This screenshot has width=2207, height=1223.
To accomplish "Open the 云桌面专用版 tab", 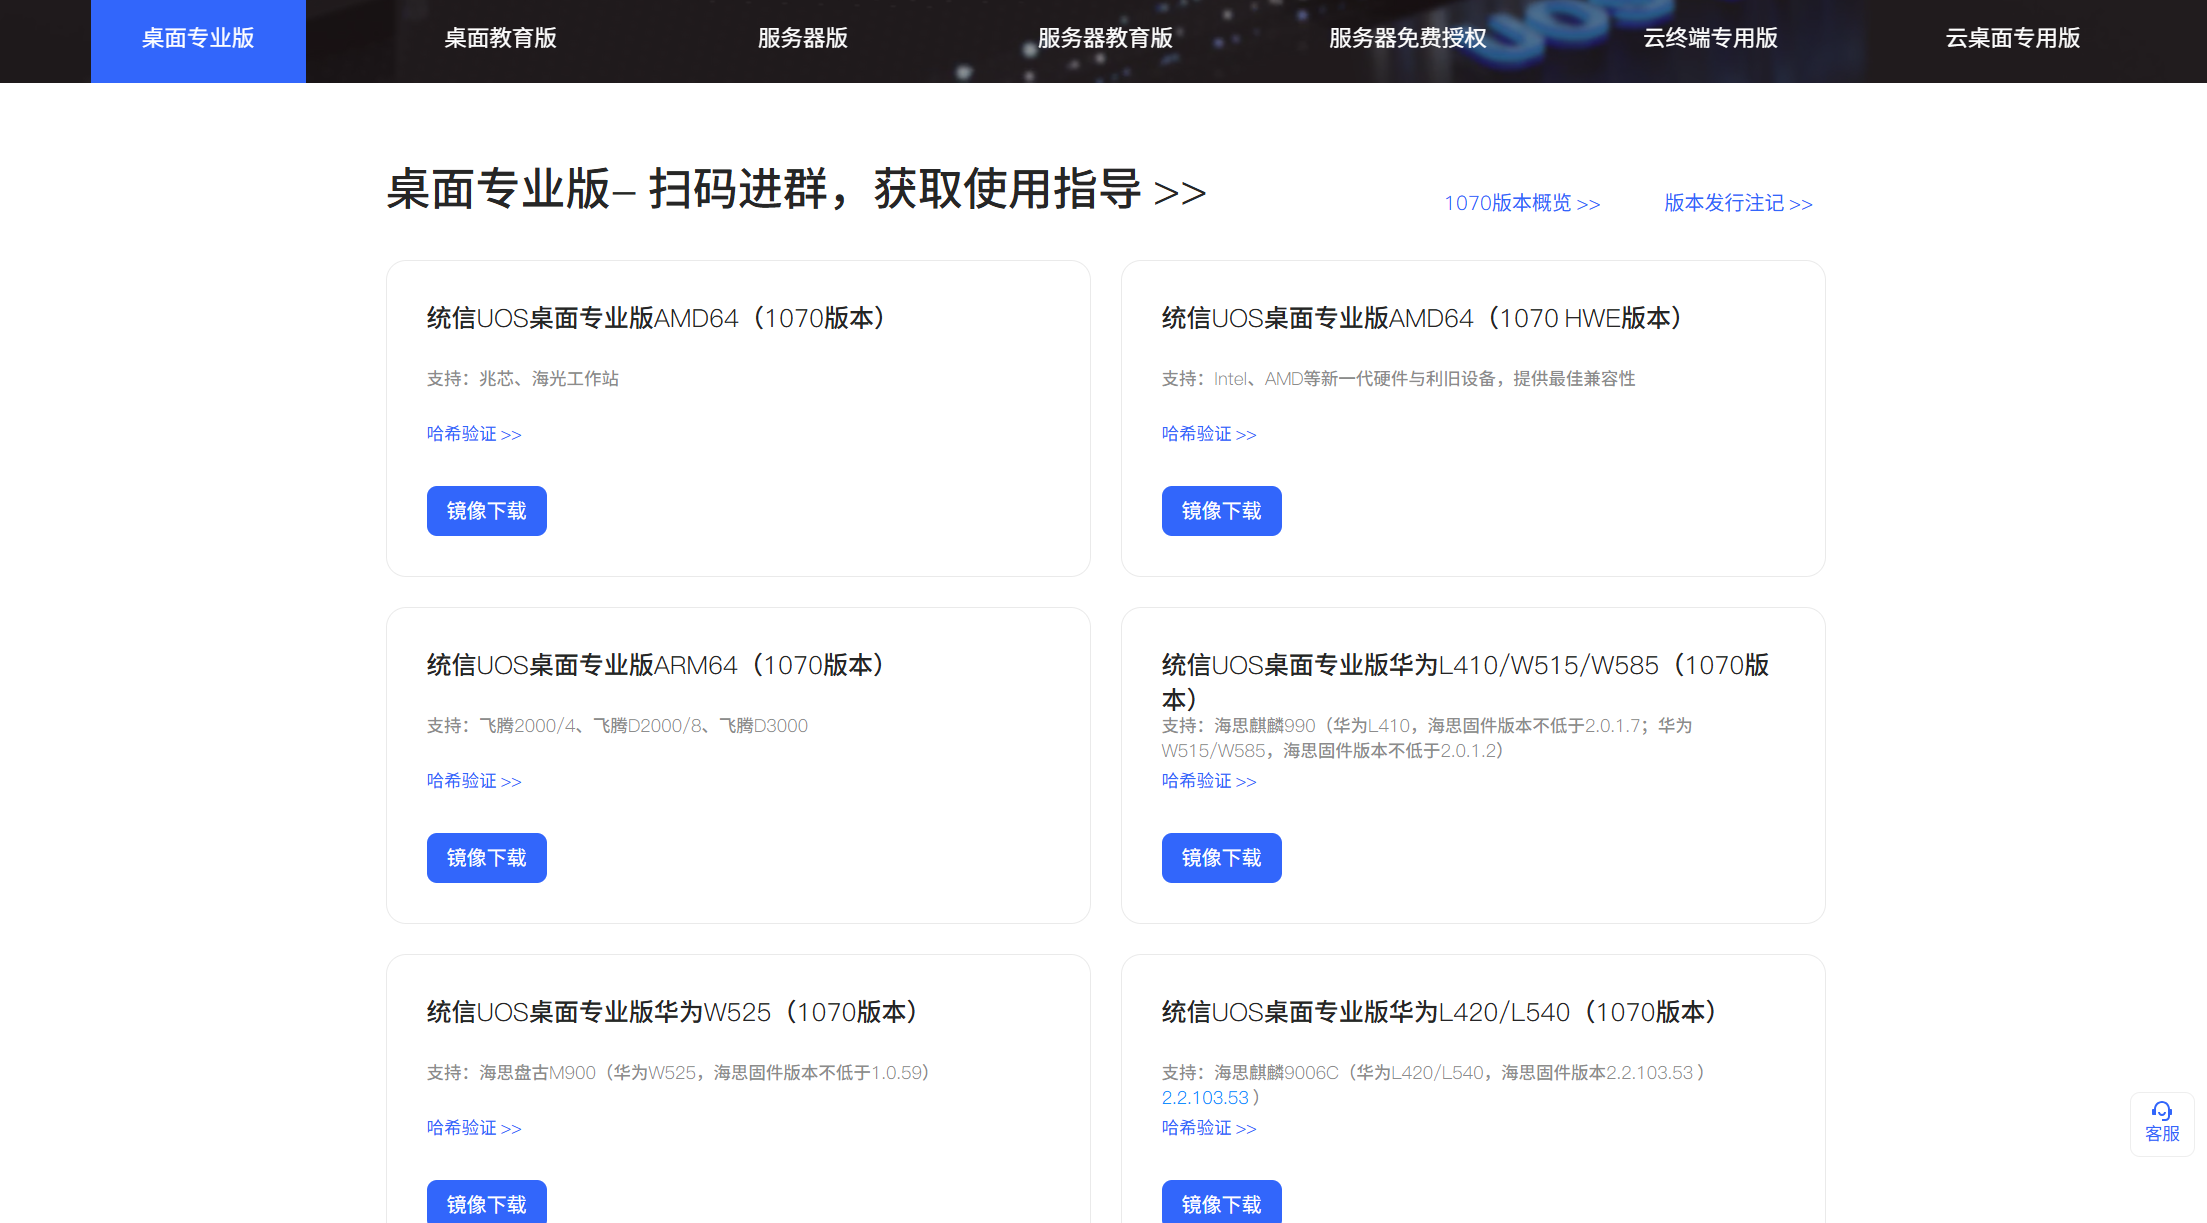I will tap(2013, 39).
